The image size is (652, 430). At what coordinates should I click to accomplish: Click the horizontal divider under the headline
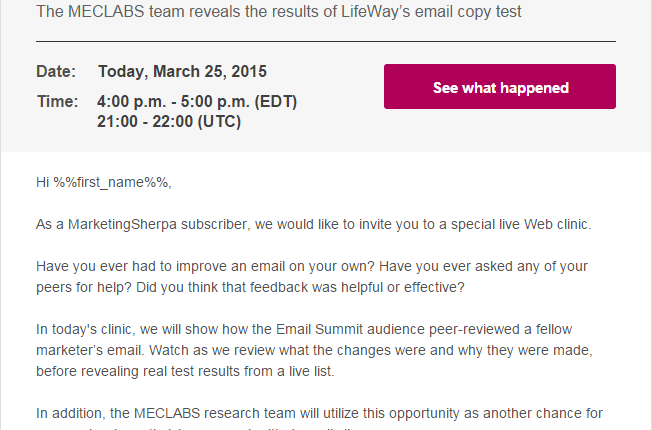pos(326,41)
